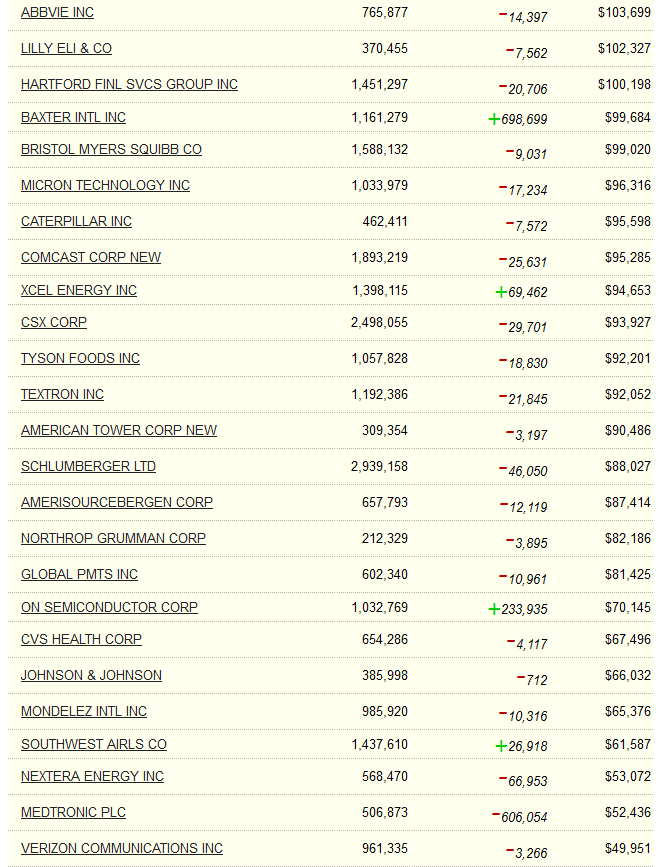
Task: Open the ABBVIE INC holding link
Action: click(57, 12)
